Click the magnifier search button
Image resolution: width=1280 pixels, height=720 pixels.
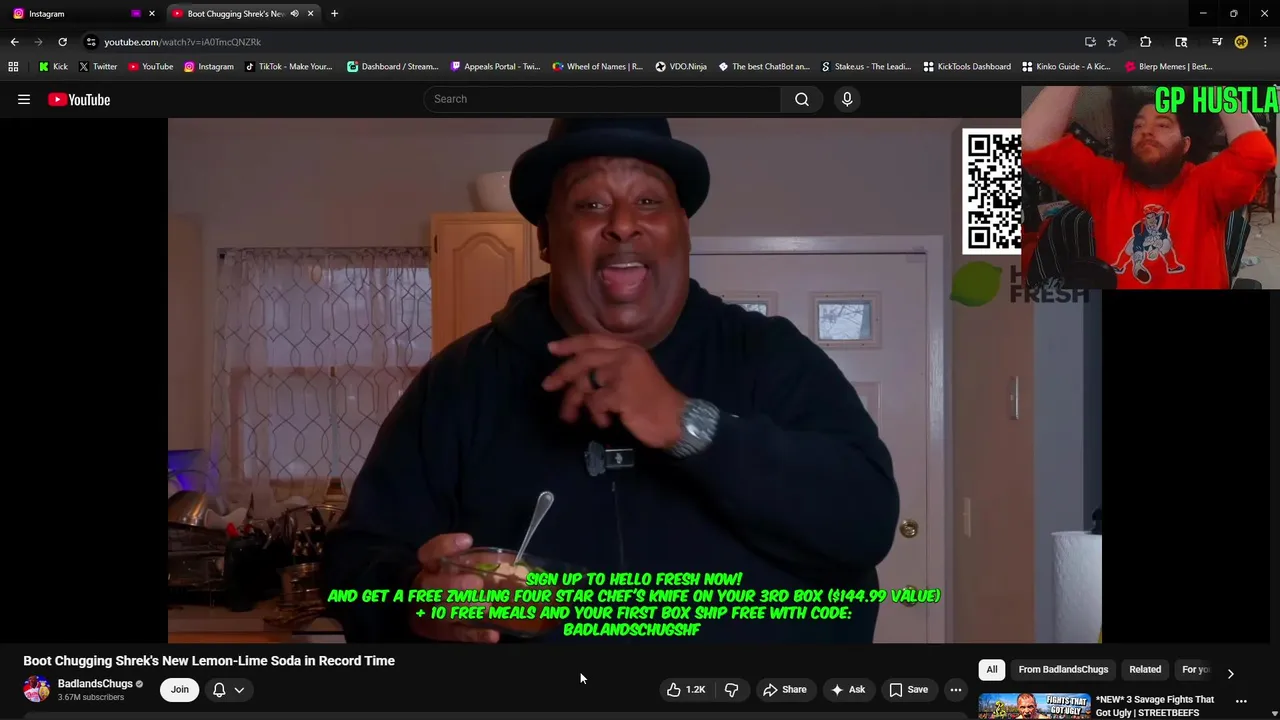802,99
